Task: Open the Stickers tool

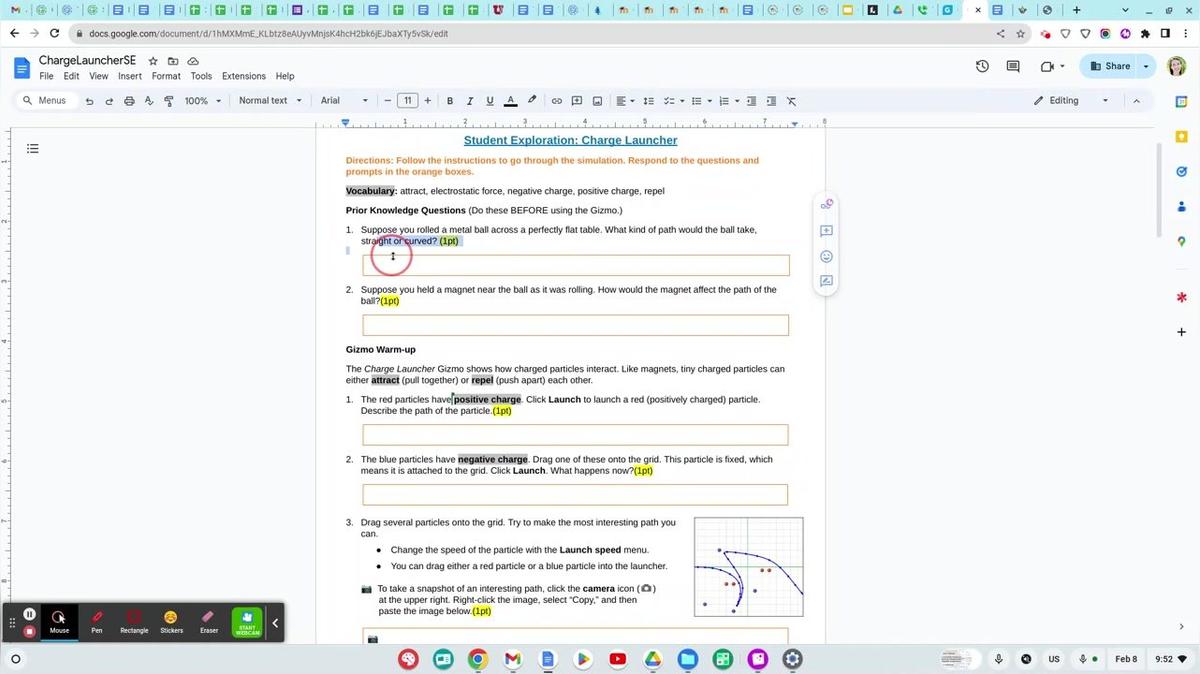Action: pyautogui.click(x=171, y=621)
